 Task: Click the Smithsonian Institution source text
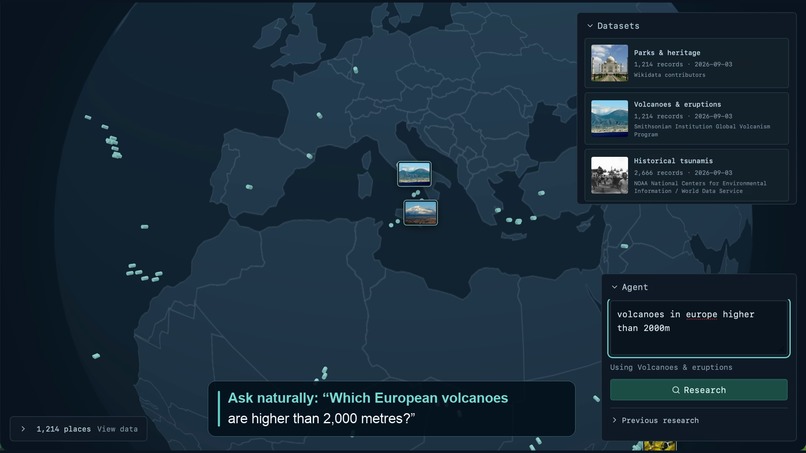pos(702,130)
